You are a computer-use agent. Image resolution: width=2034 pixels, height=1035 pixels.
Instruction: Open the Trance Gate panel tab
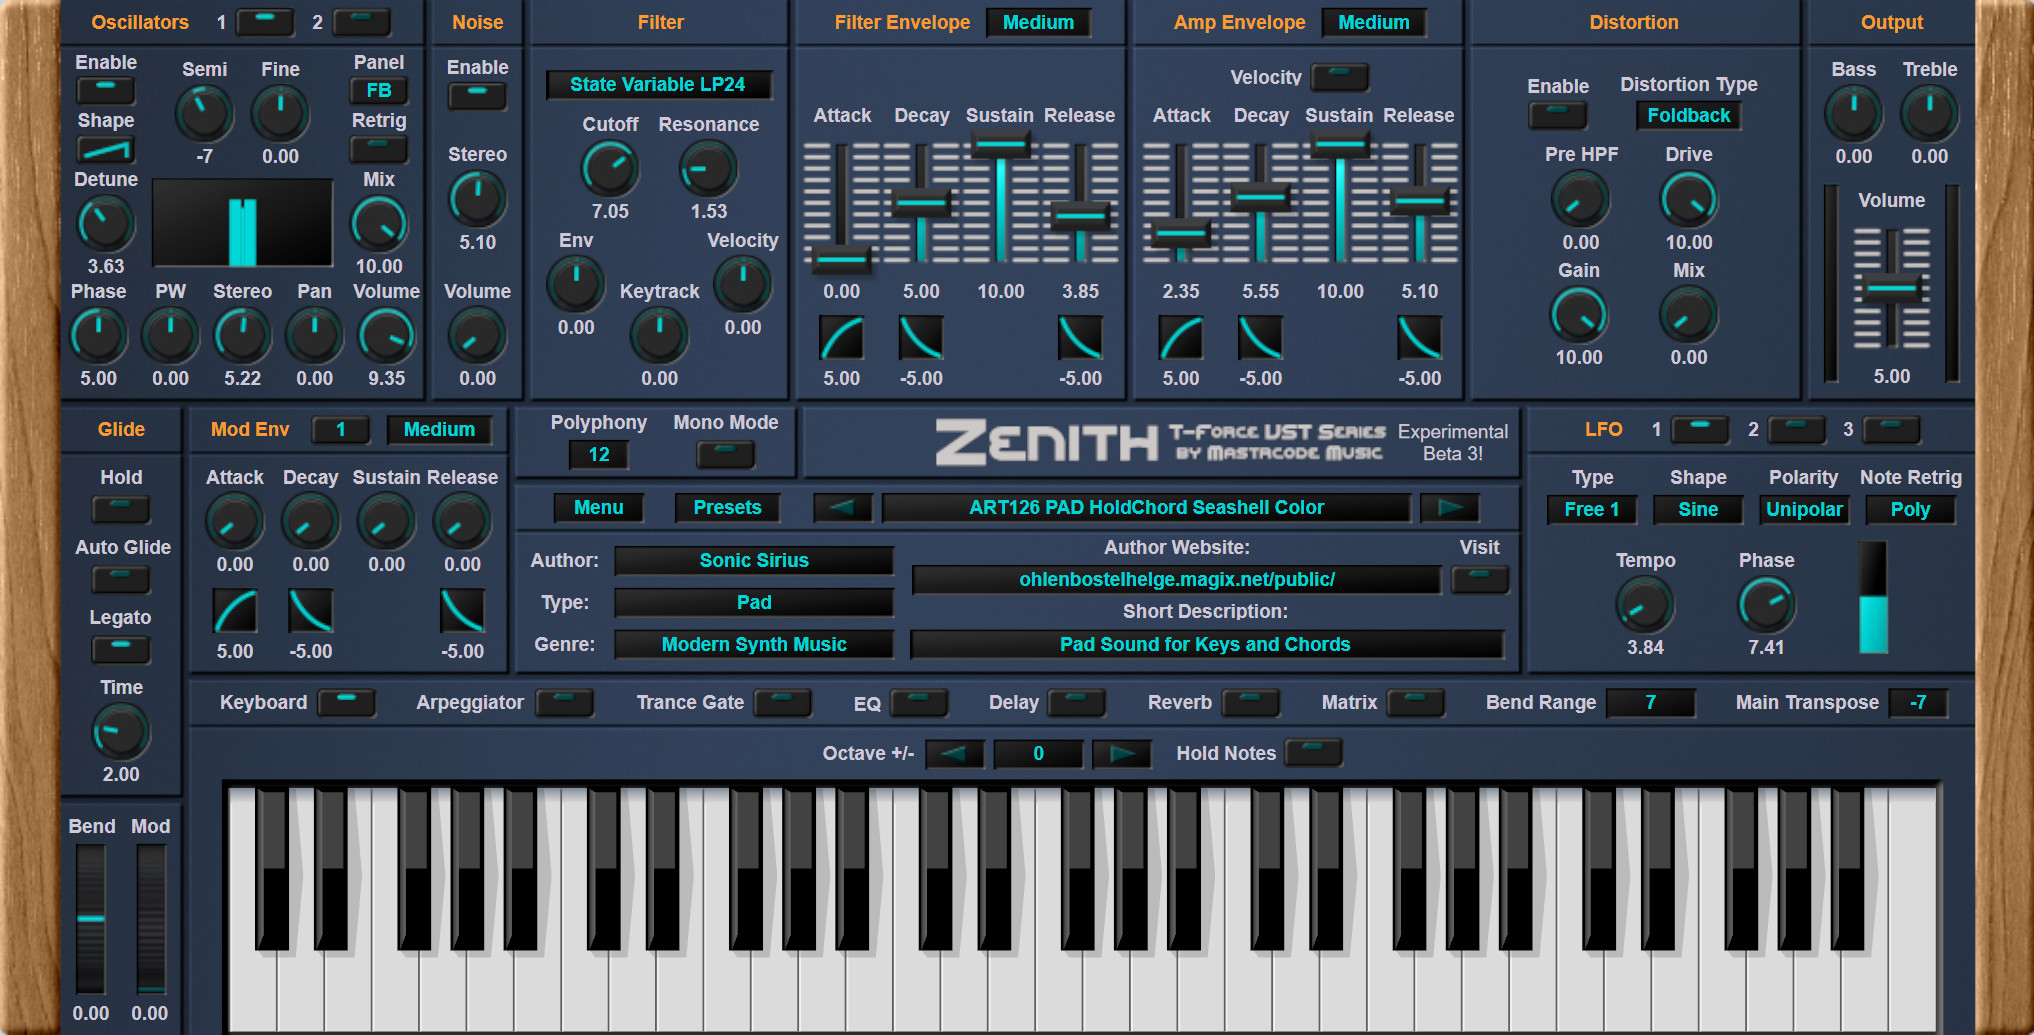[x=782, y=702]
